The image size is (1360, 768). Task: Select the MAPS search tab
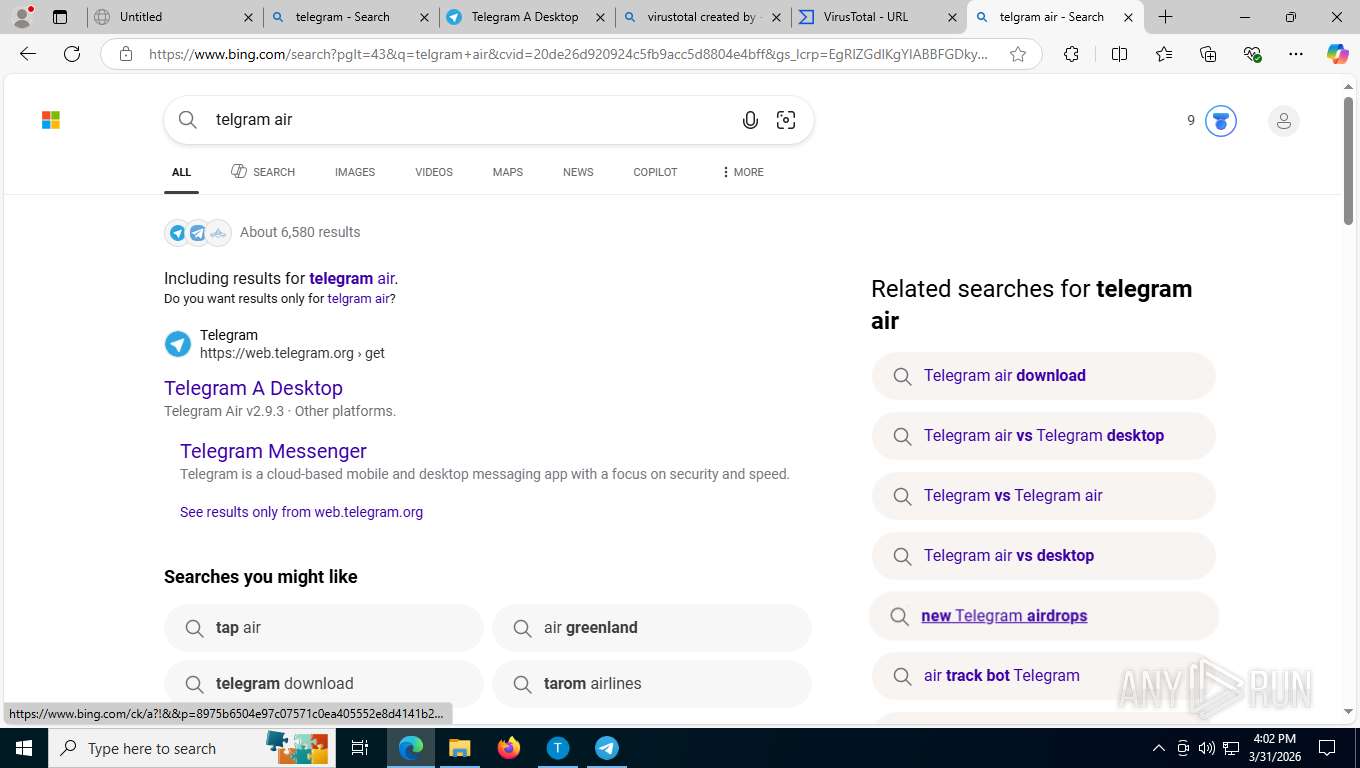[508, 172]
